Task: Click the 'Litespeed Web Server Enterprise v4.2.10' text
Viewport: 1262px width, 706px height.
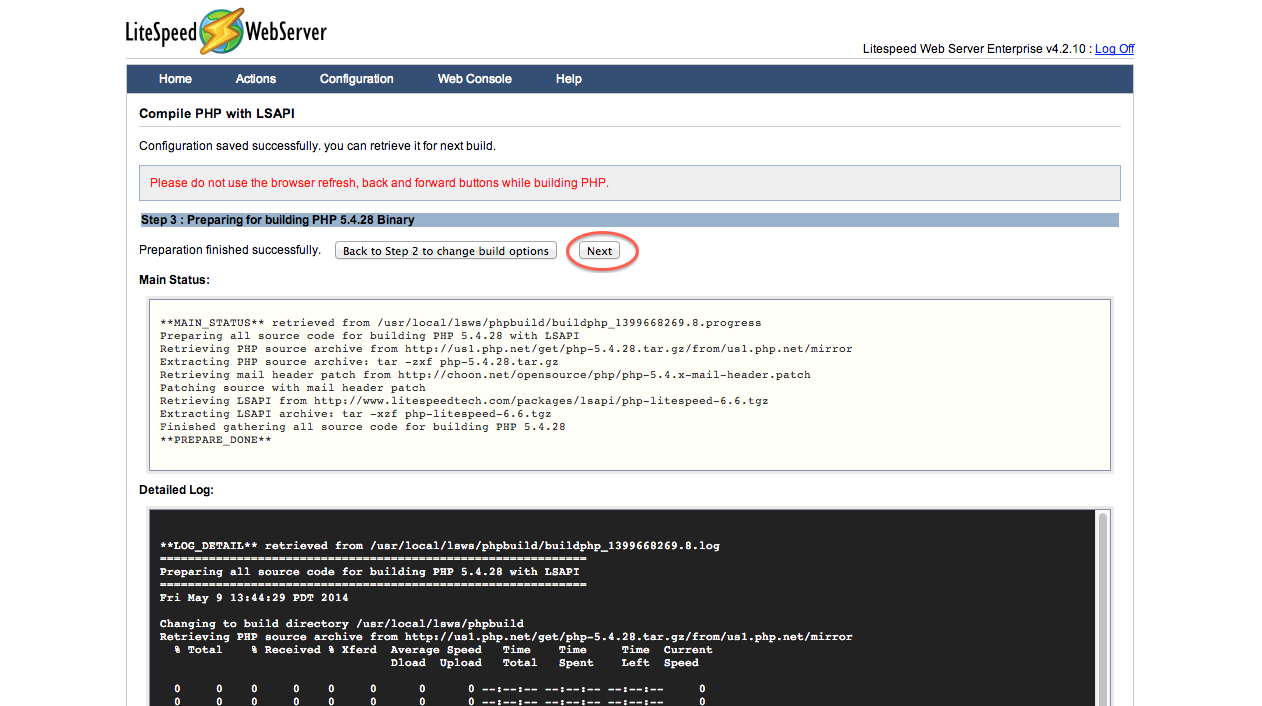Action: pos(975,49)
